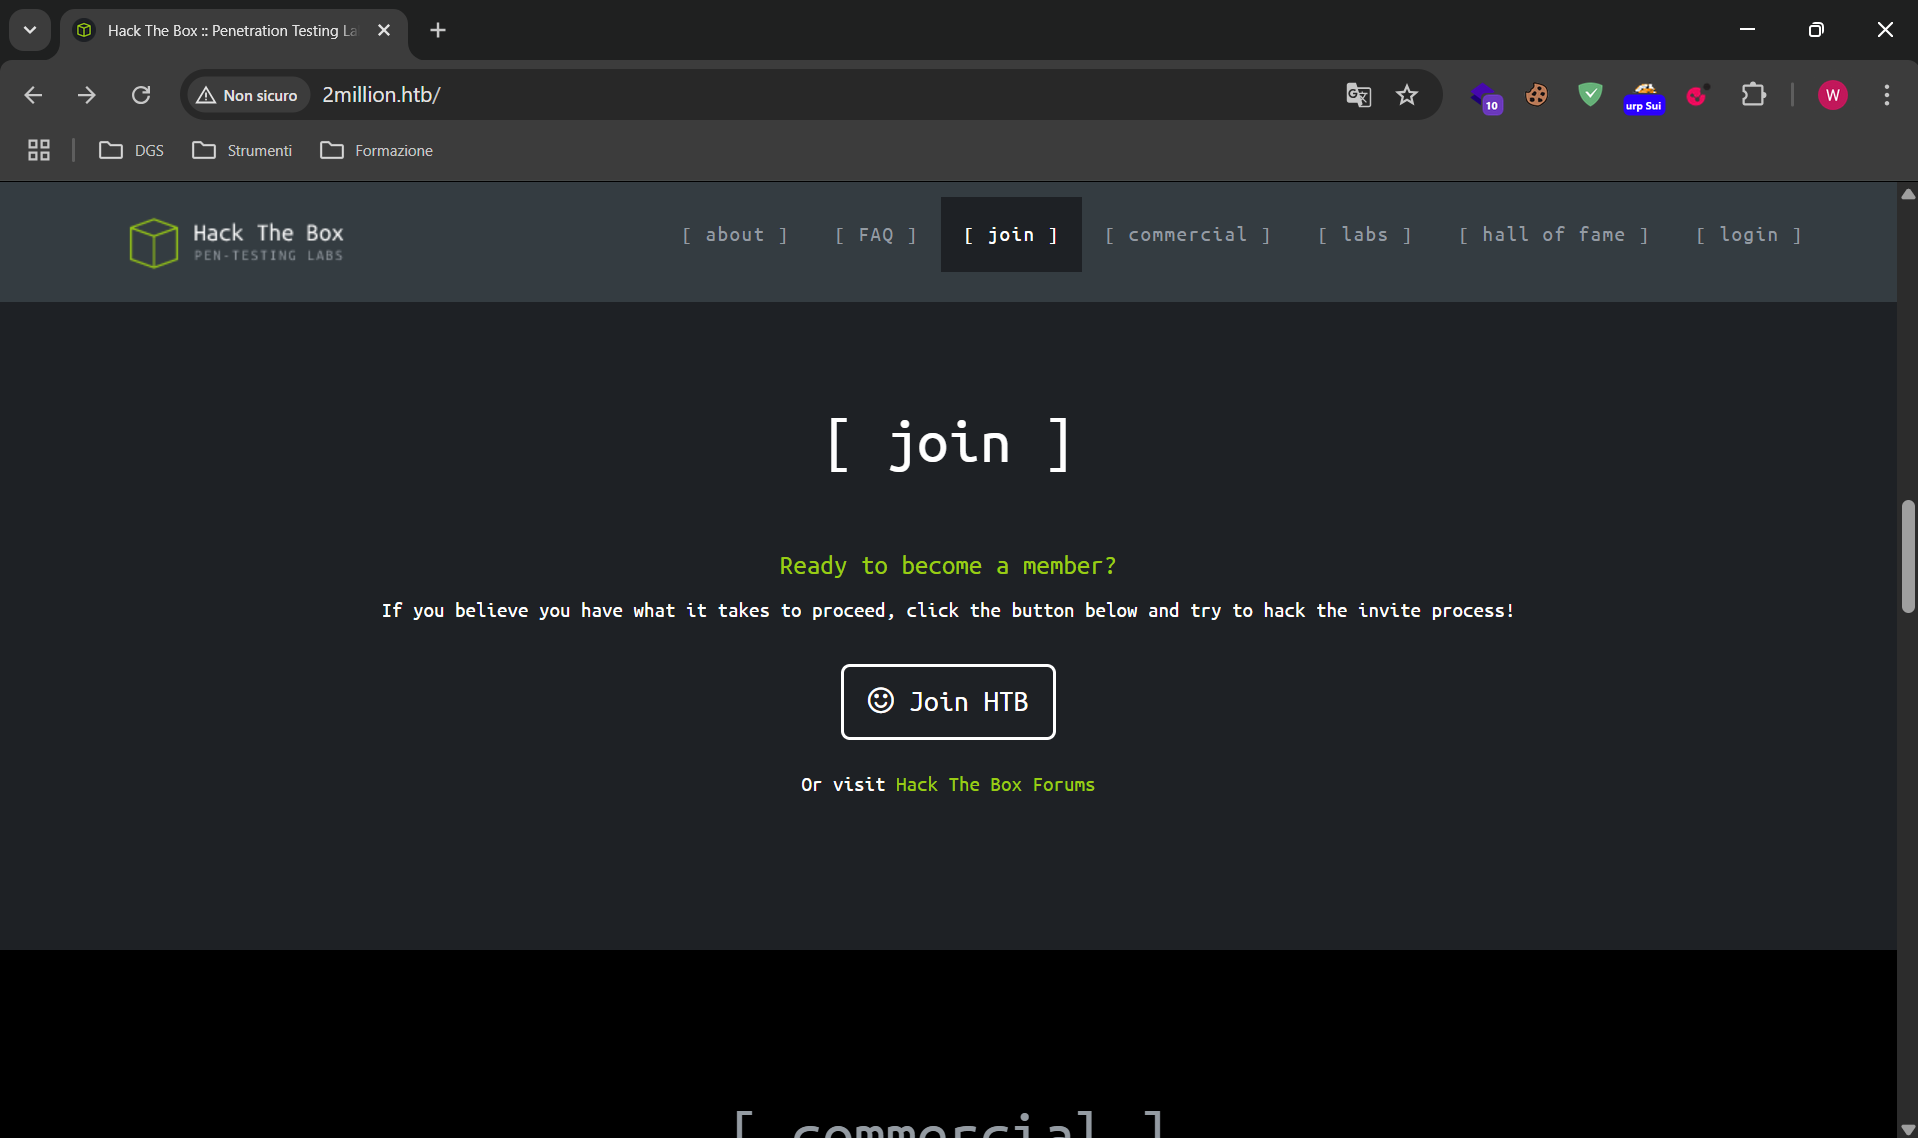Click the page vertical scrollbar thumb

(x=1908, y=556)
